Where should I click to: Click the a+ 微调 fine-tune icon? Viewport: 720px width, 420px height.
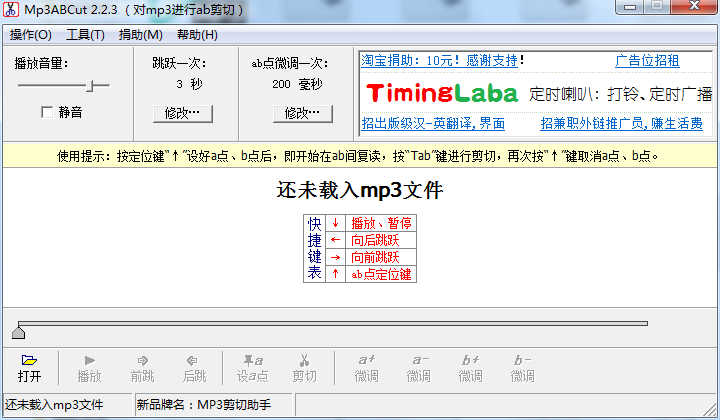(x=366, y=368)
